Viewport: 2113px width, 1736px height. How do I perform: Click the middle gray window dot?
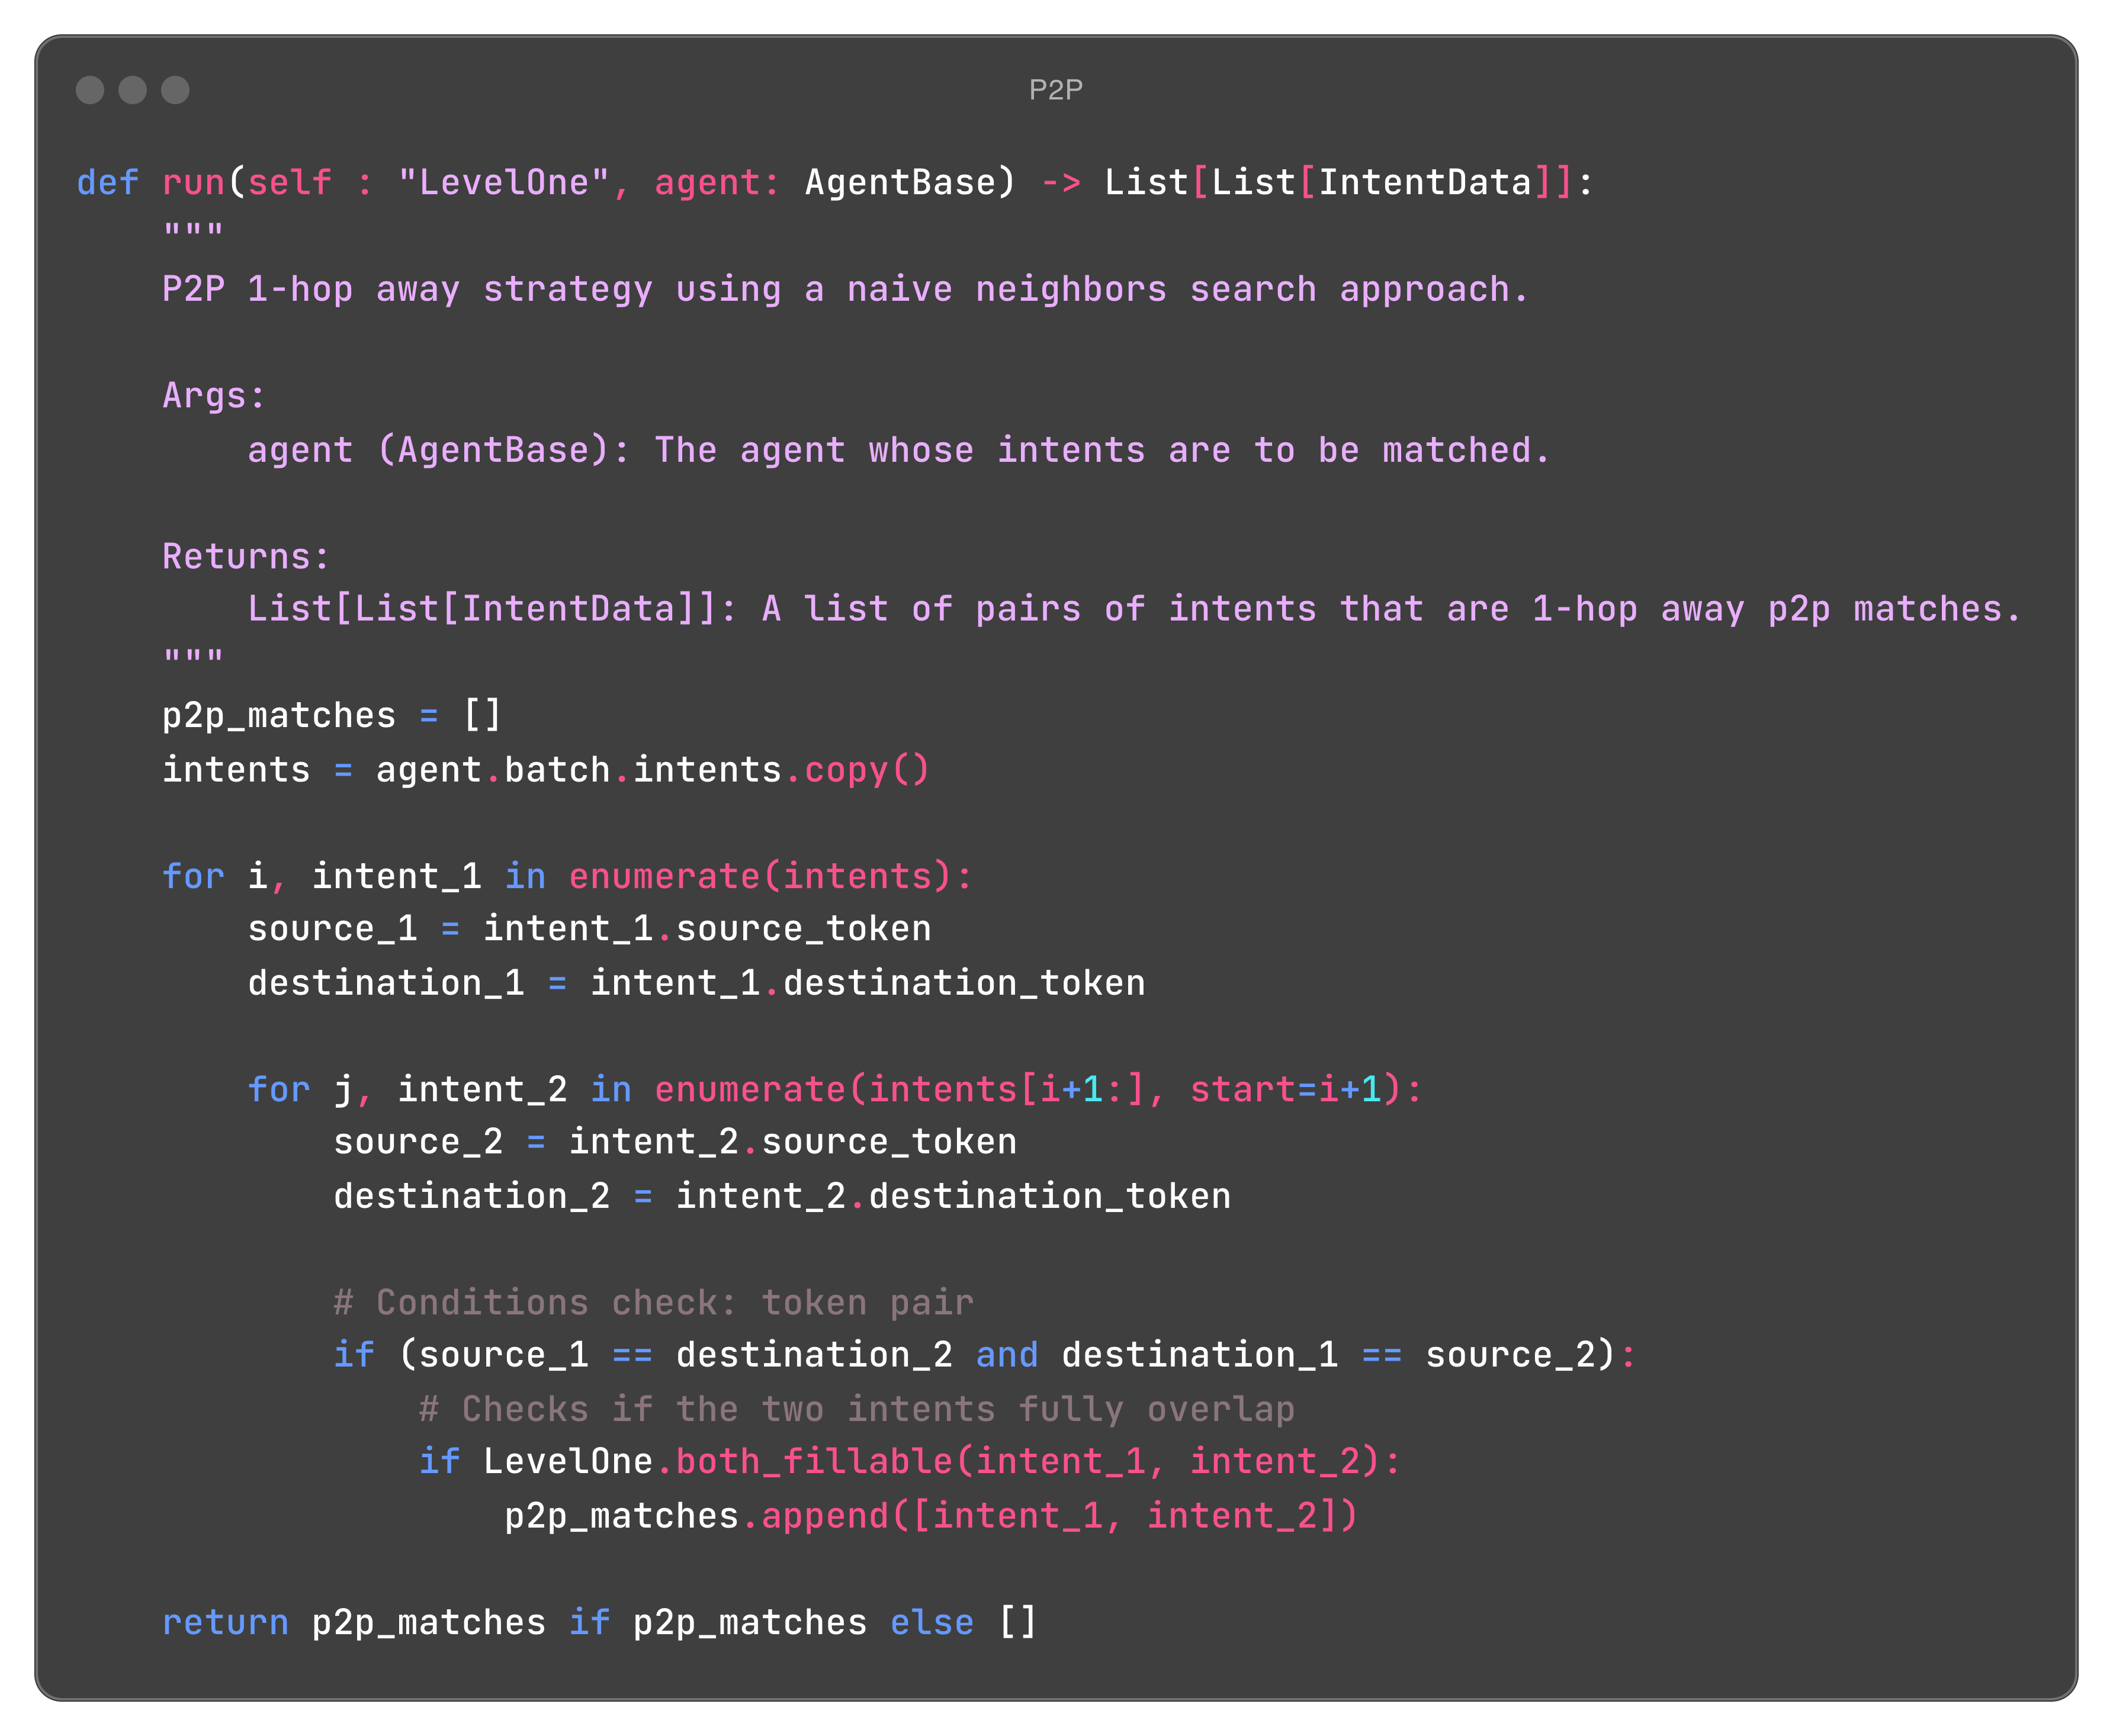(x=133, y=90)
